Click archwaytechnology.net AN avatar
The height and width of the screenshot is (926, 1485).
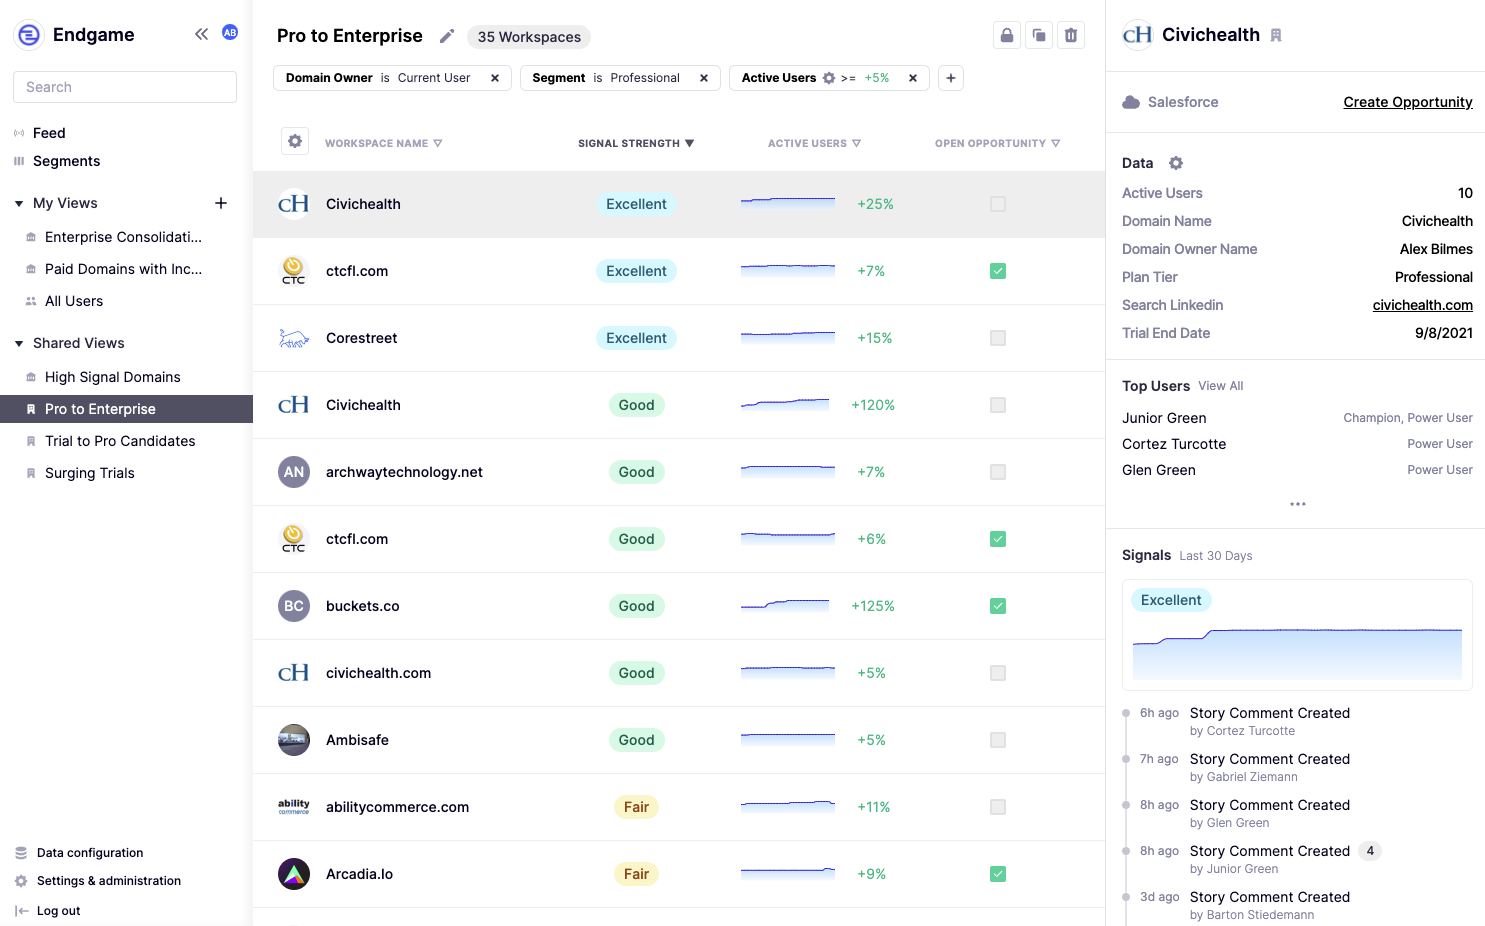pos(294,472)
